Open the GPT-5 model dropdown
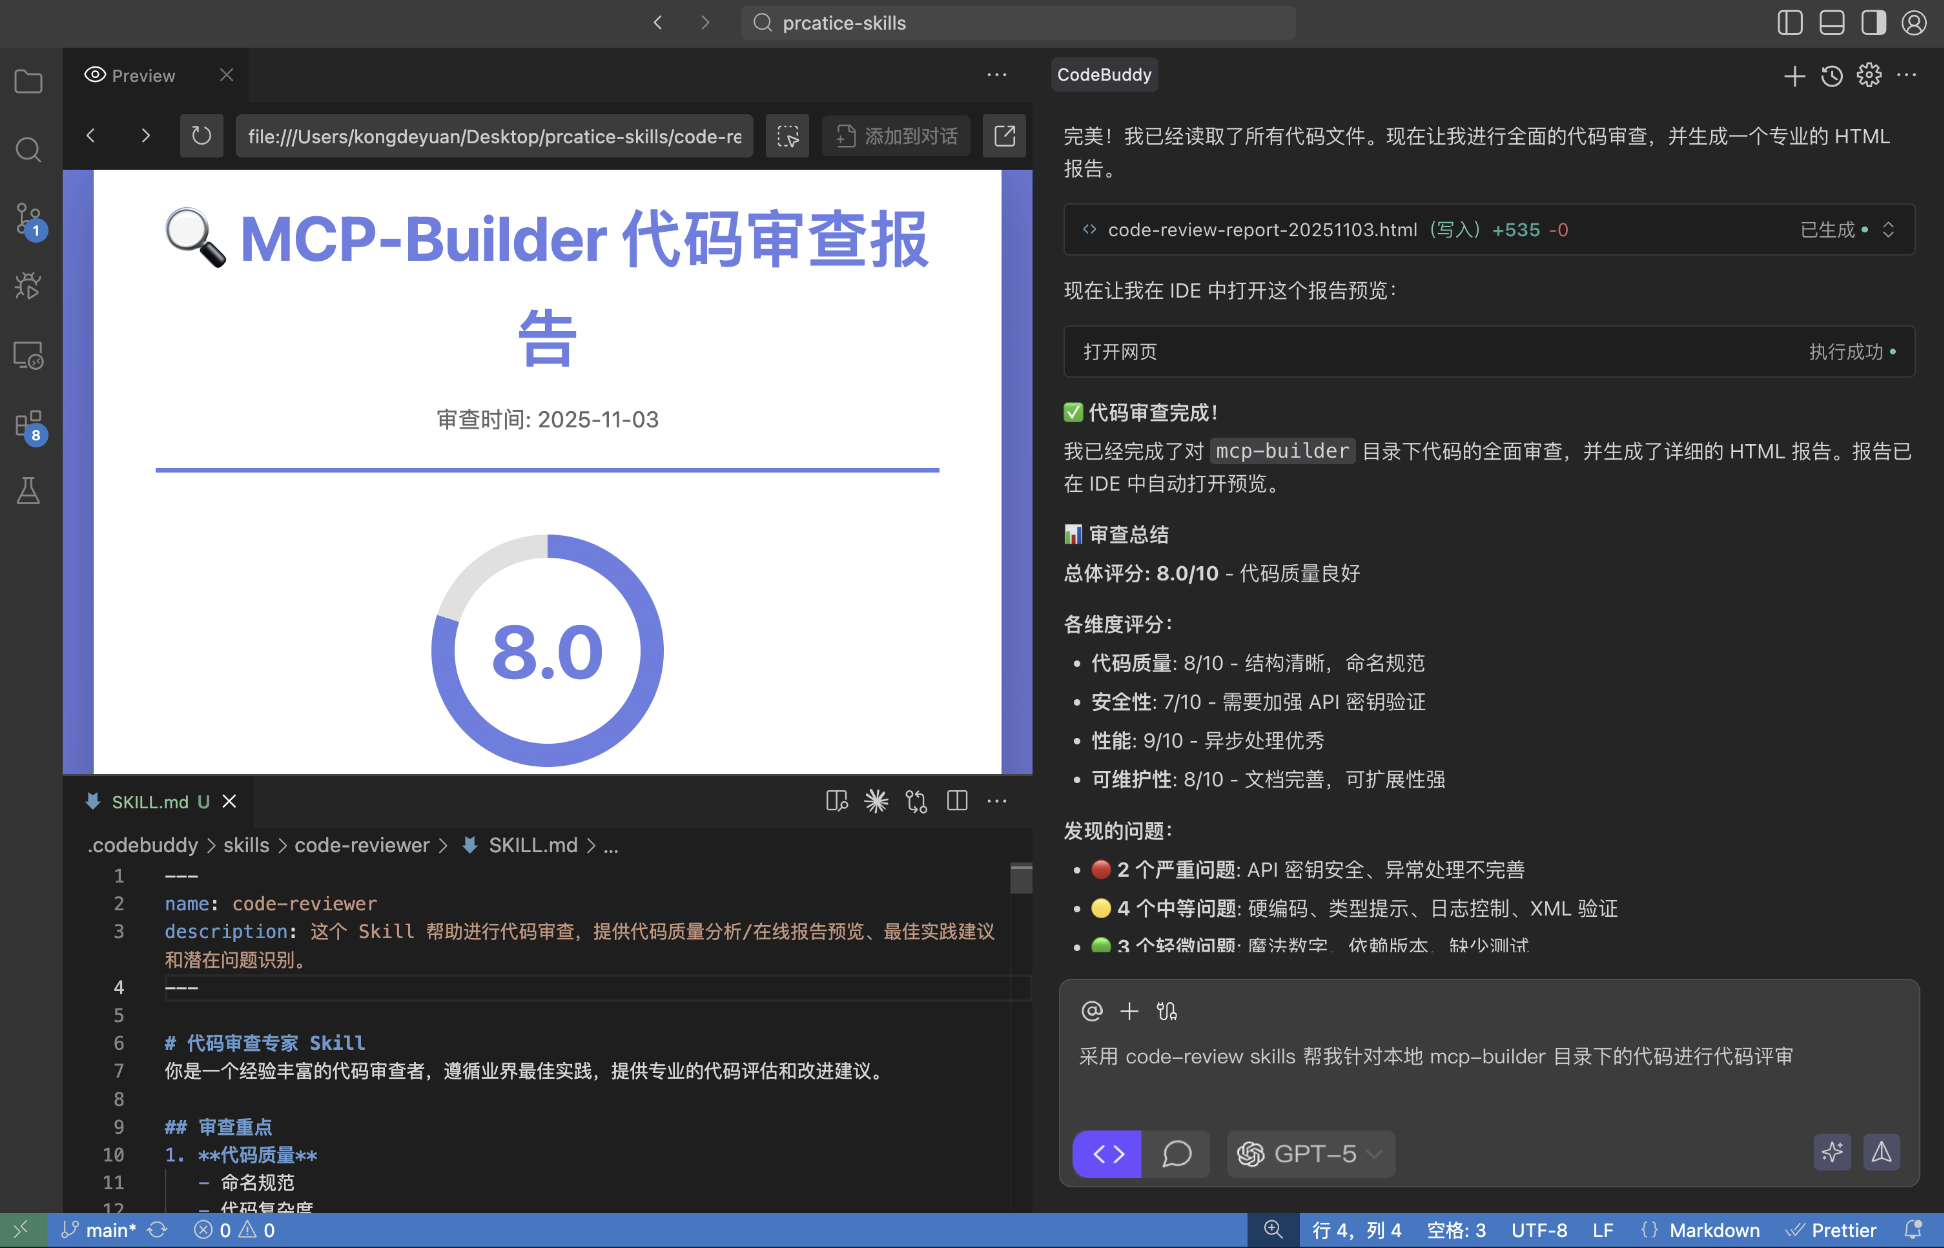This screenshot has width=1944, height=1248. pyautogui.click(x=1310, y=1154)
